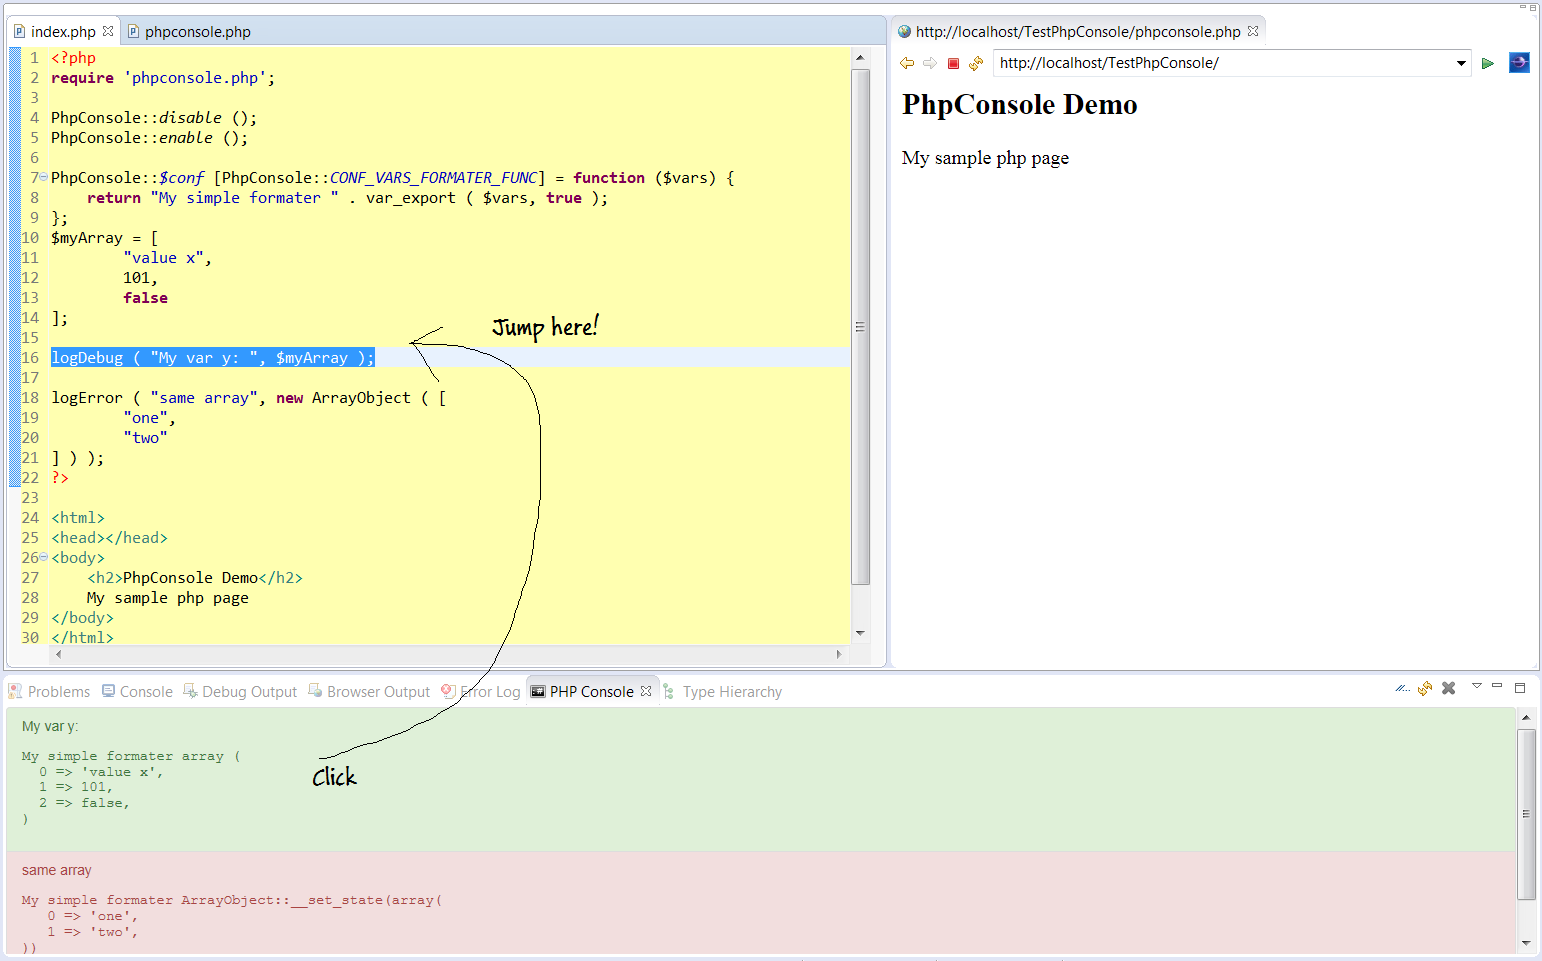Image resolution: width=1542 pixels, height=961 pixels.
Task: Click the editor scroll-down arrow
Action: [x=860, y=633]
